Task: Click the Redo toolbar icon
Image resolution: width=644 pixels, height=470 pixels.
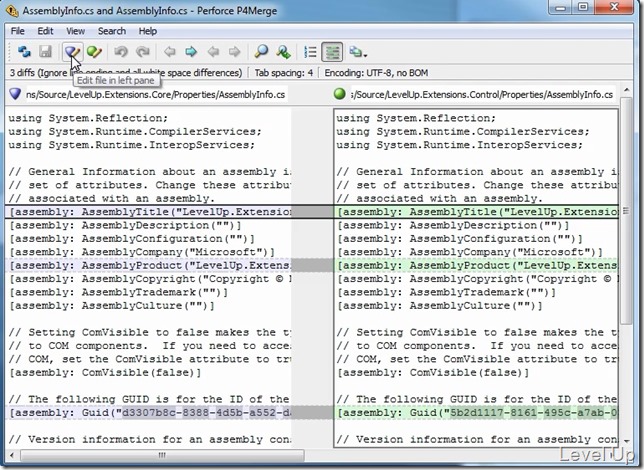Action: [143, 52]
